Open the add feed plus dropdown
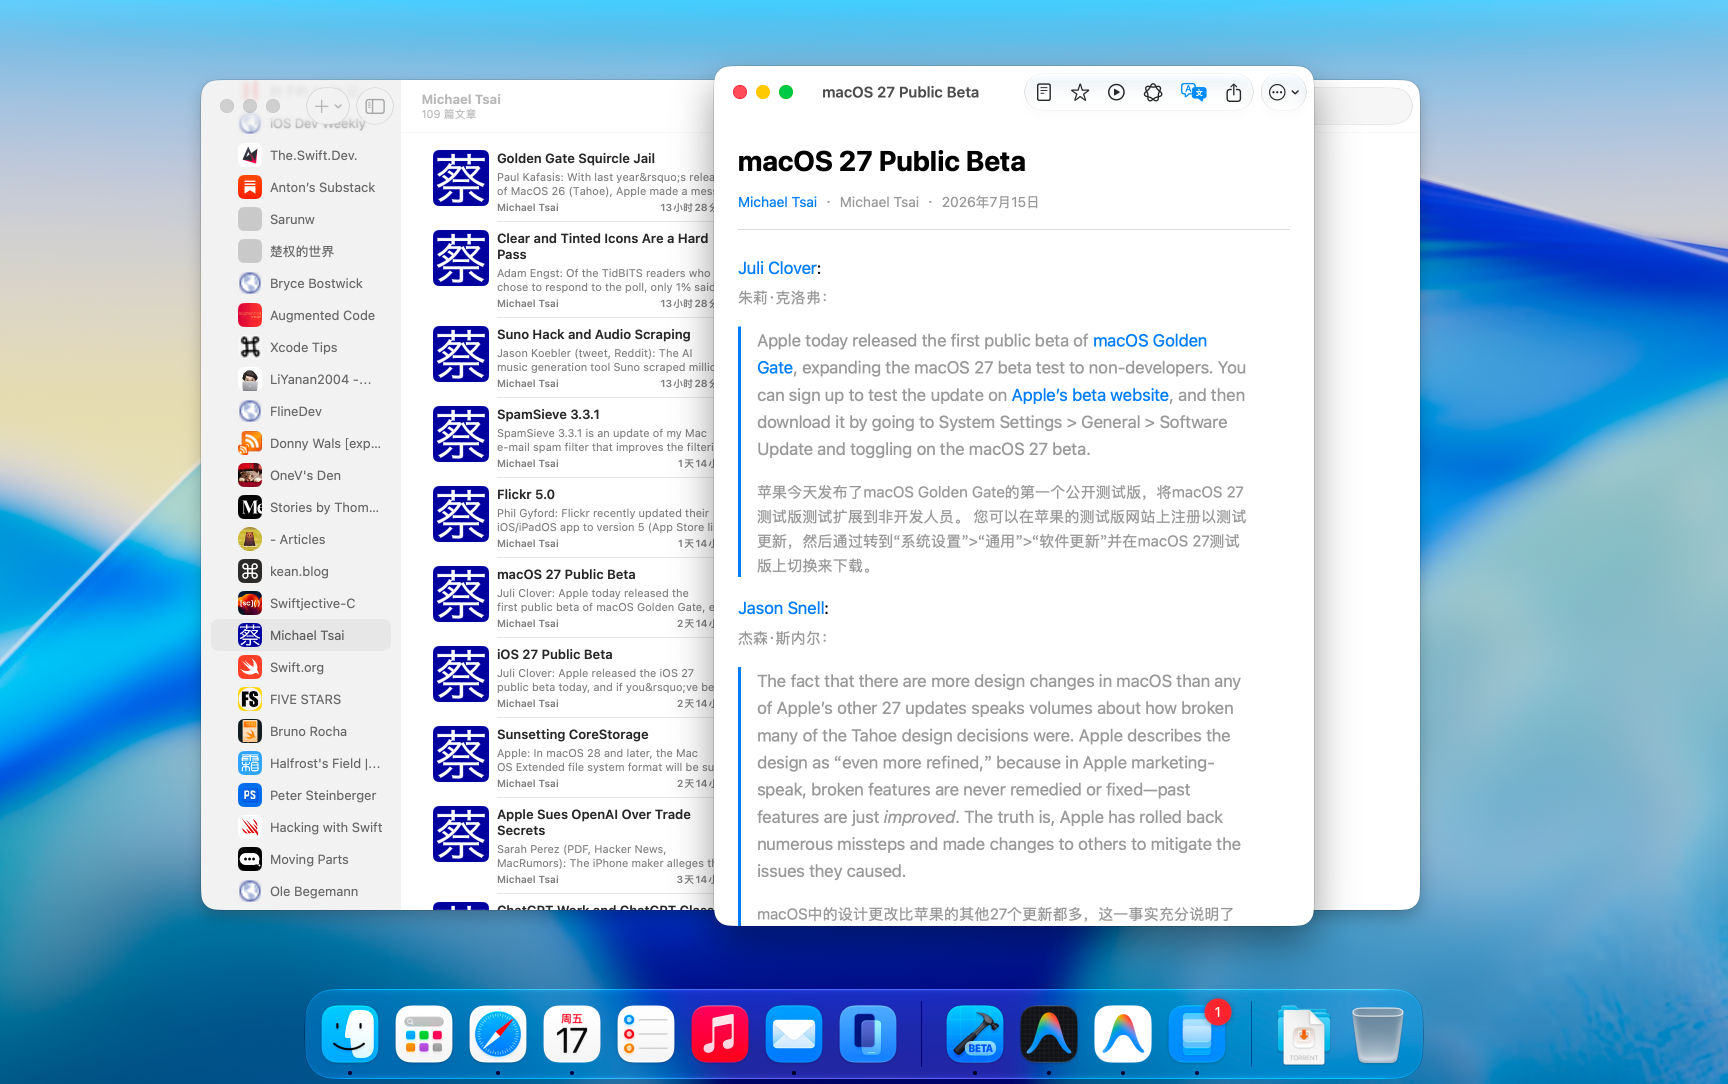 tap(327, 106)
